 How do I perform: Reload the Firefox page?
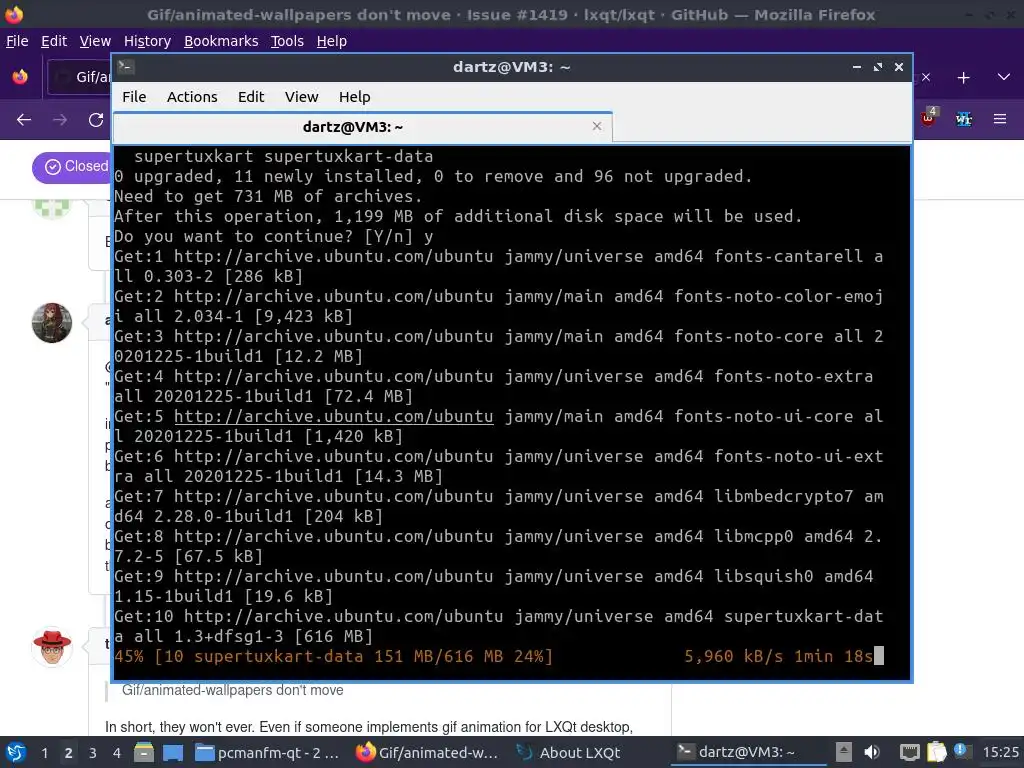coord(96,120)
